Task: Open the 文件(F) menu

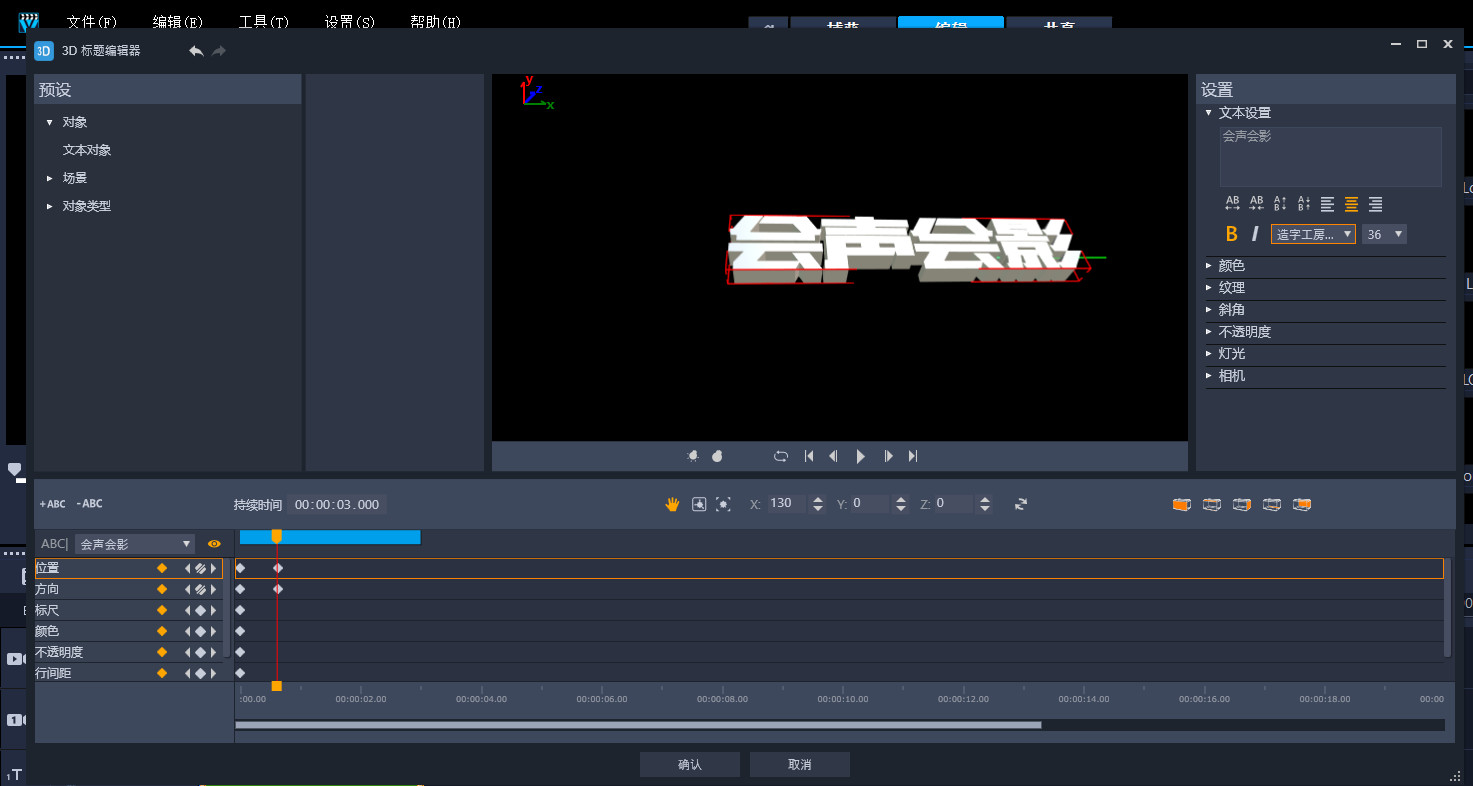Action: [92, 22]
